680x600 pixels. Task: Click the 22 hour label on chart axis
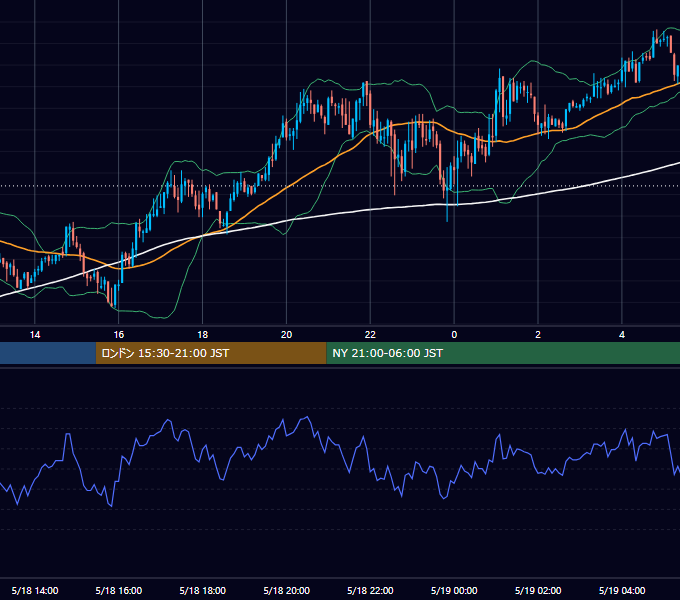click(370, 335)
